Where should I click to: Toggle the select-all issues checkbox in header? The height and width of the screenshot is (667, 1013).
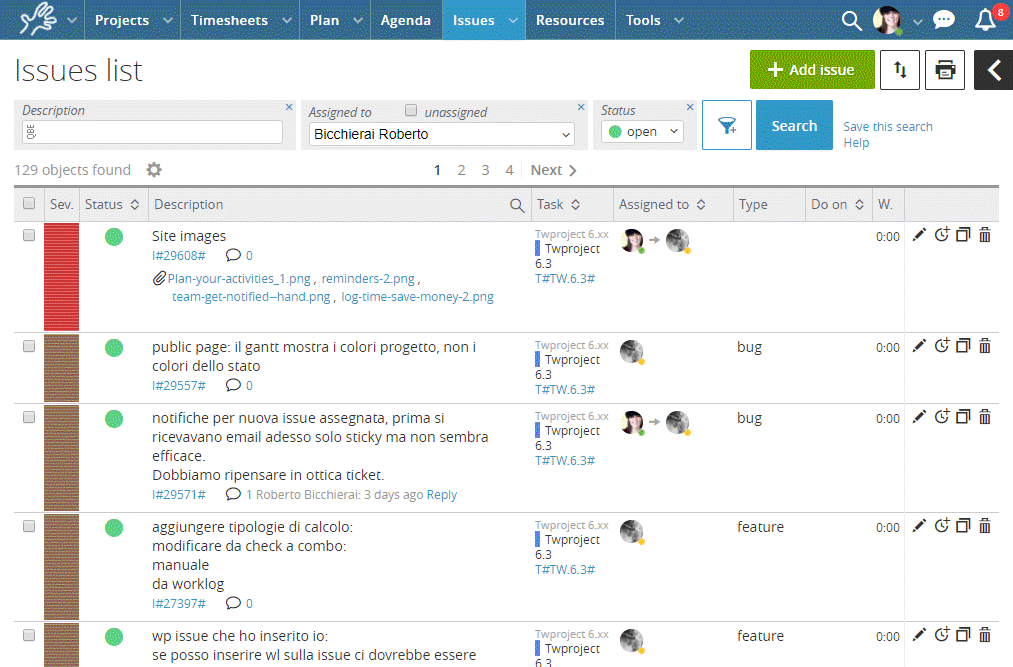tap(29, 204)
